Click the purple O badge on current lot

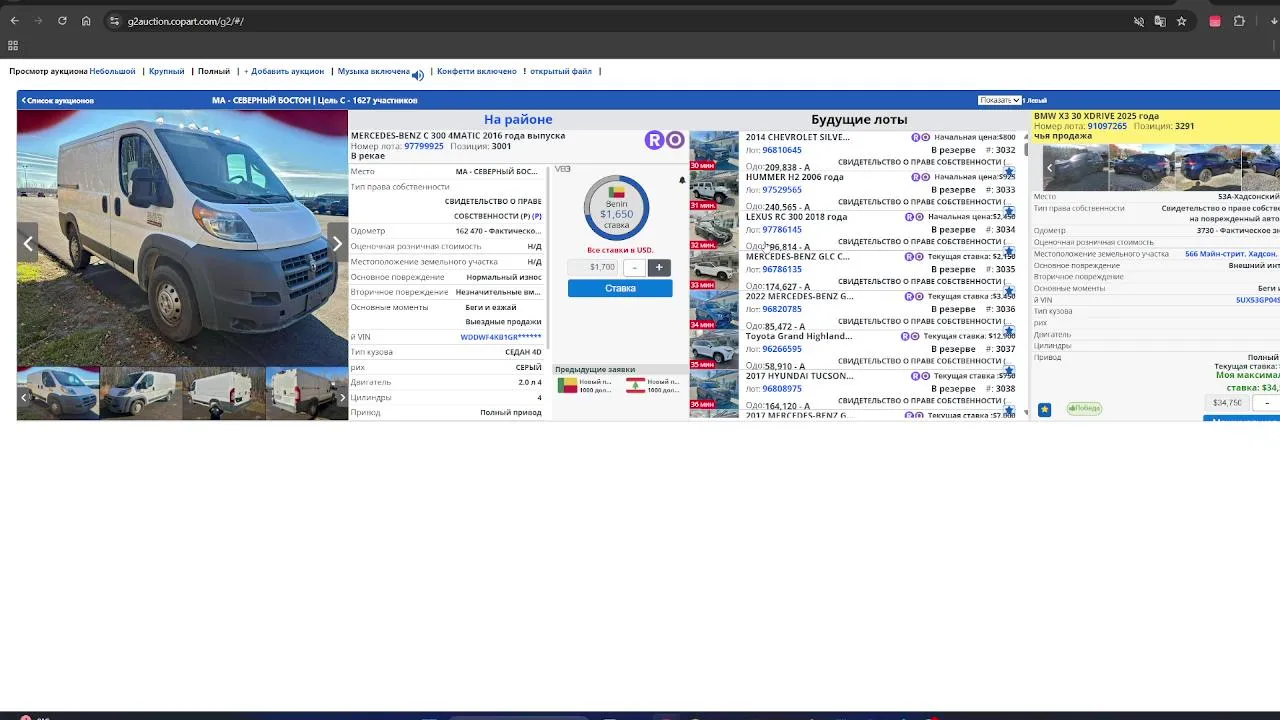click(x=675, y=140)
